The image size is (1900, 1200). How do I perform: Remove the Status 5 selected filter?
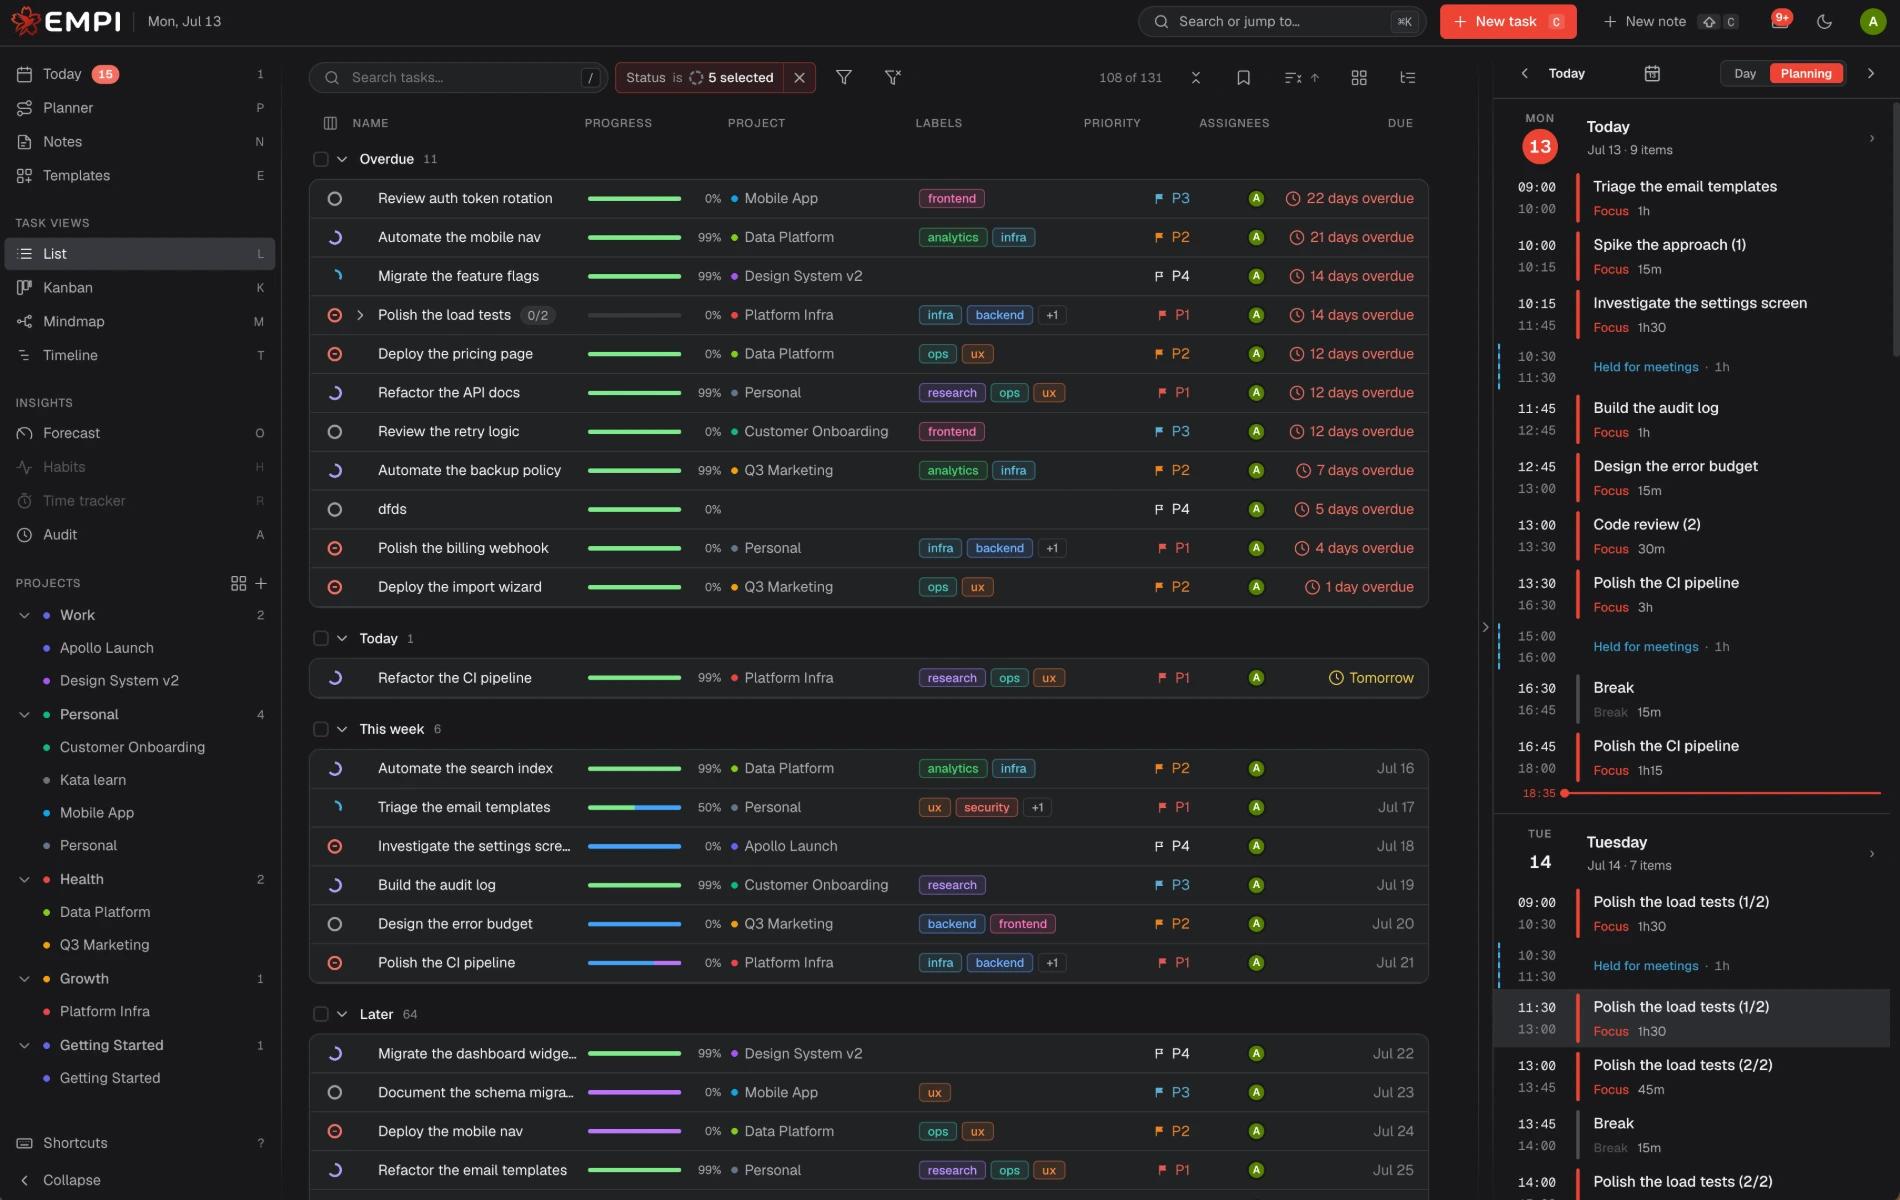tap(799, 78)
